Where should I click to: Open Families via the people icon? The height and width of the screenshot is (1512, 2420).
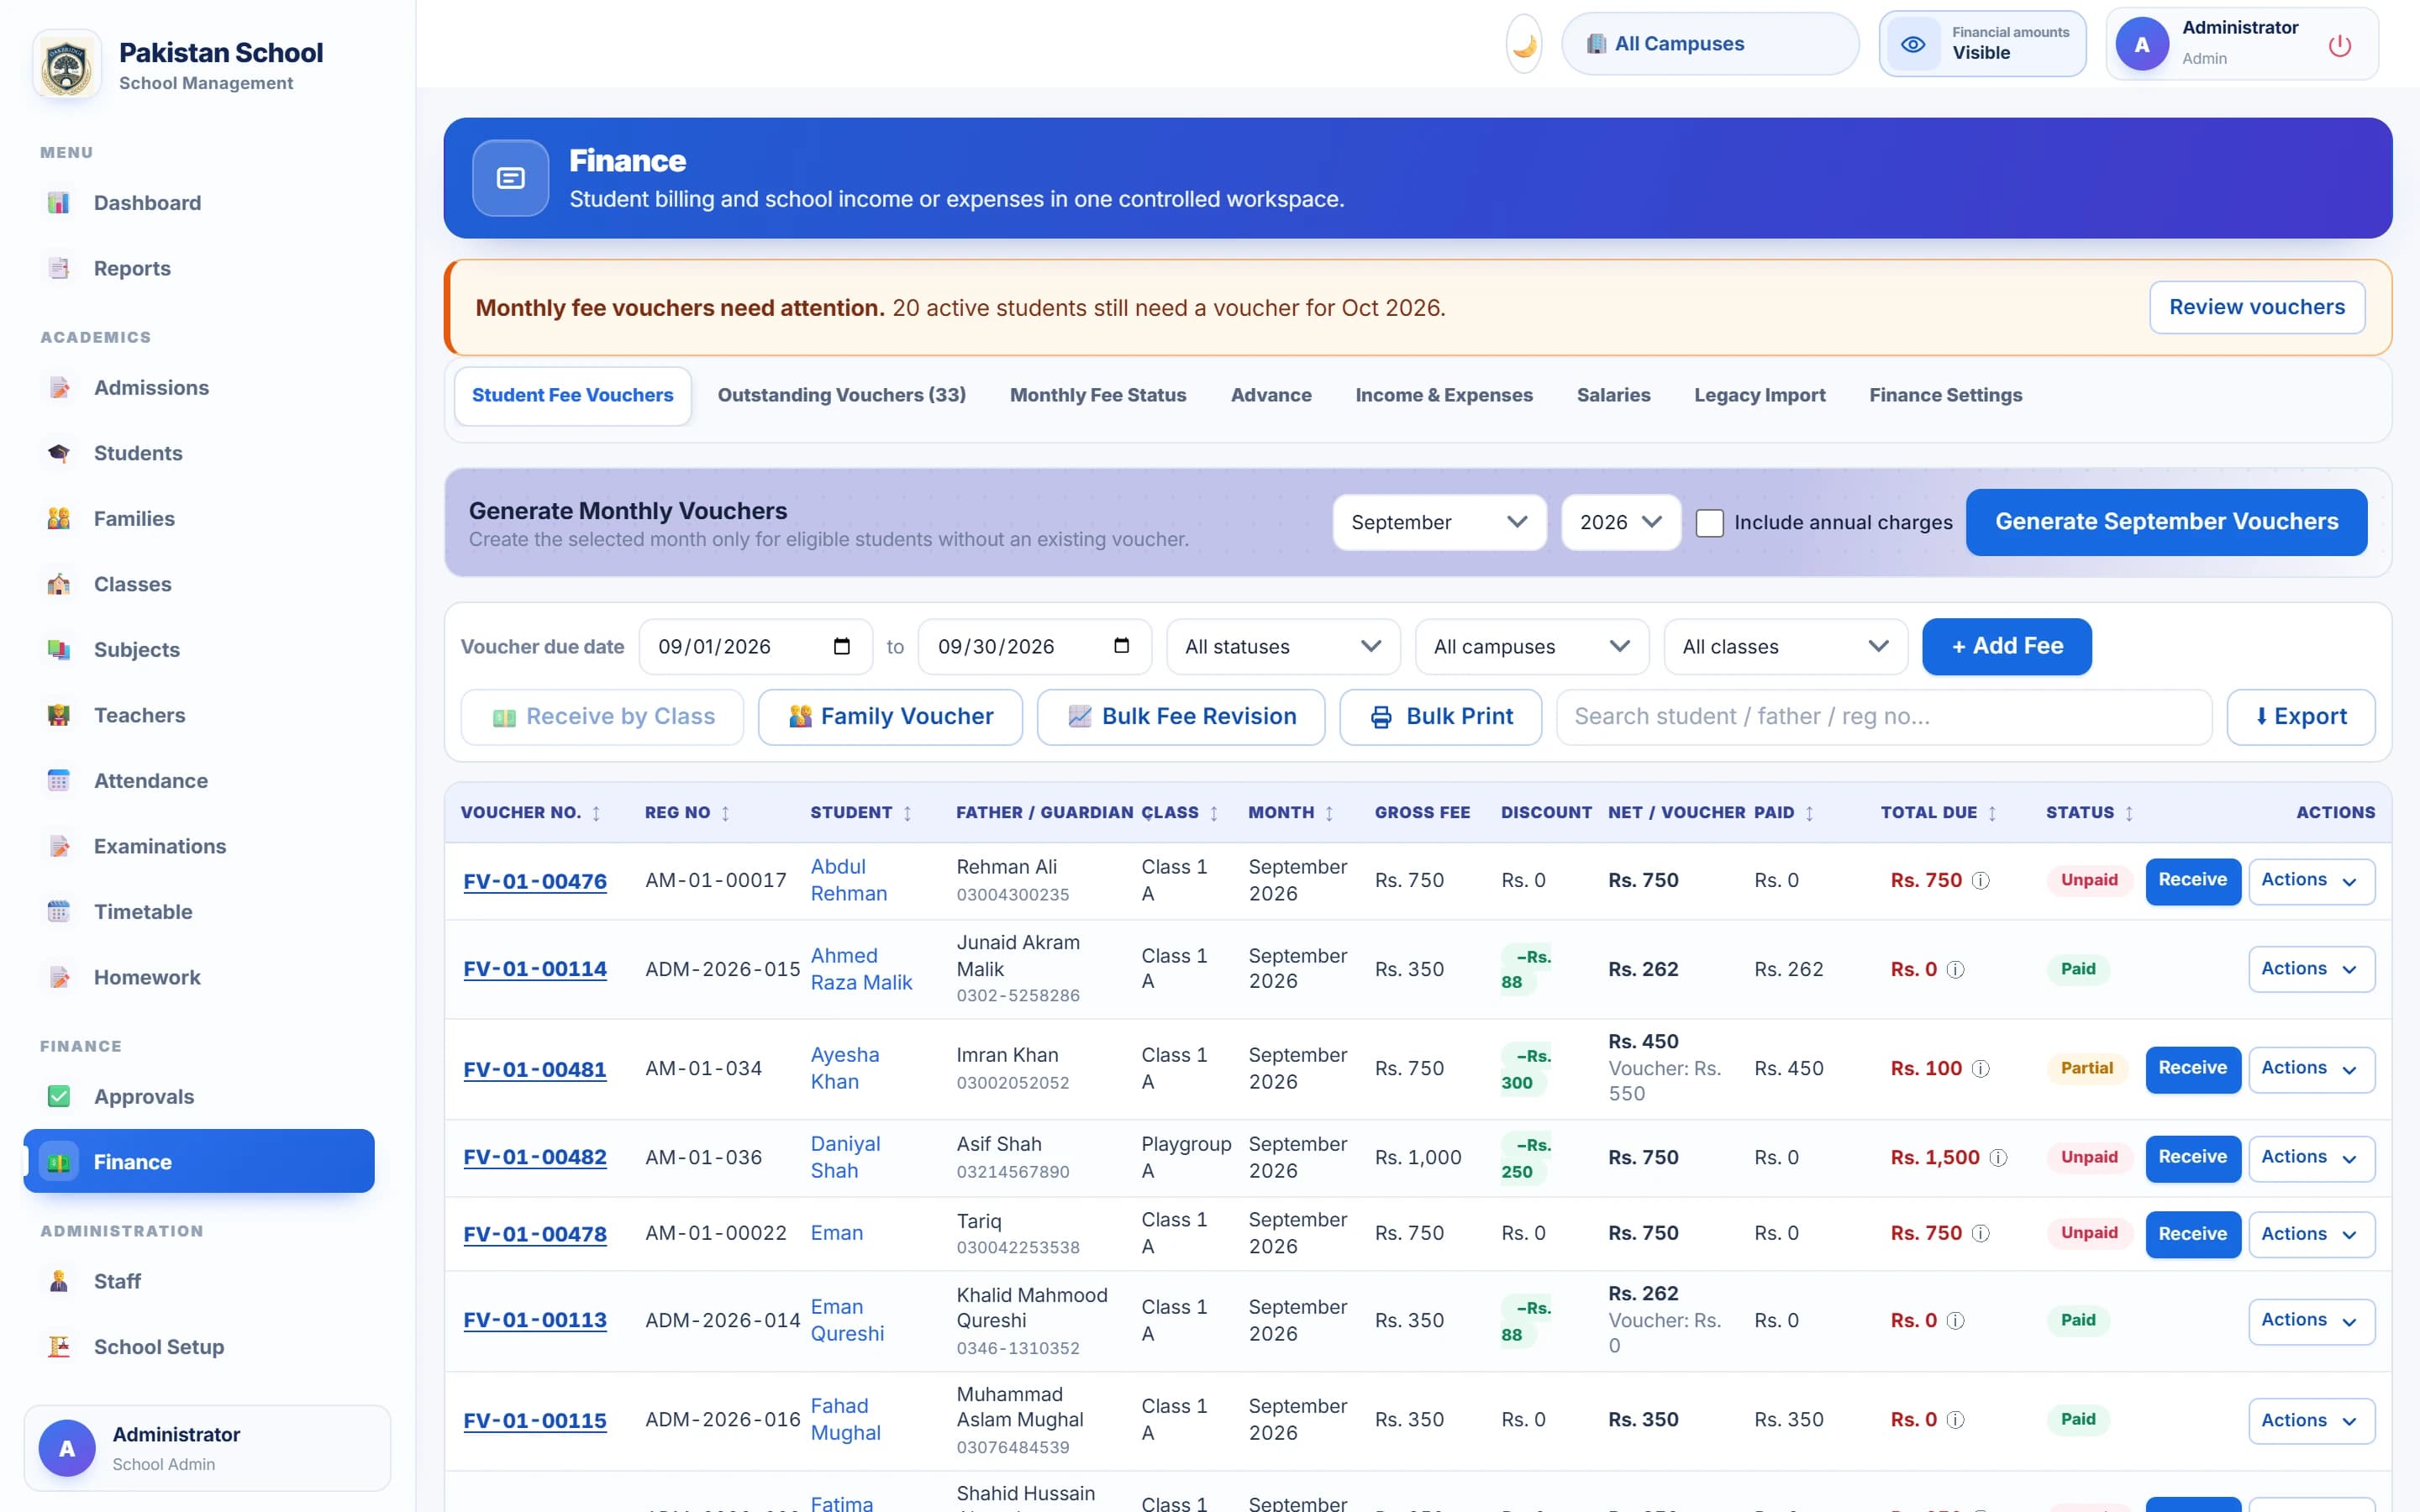point(59,519)
